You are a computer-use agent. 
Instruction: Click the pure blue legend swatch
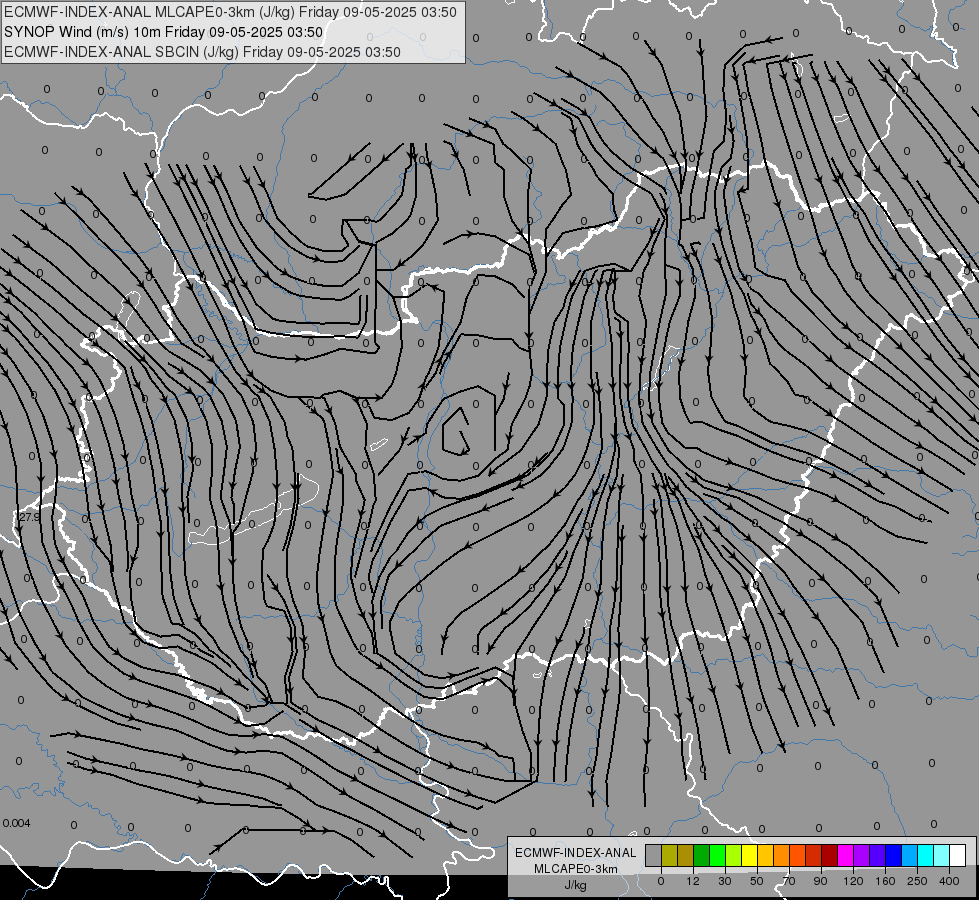[x=893, y=855]
